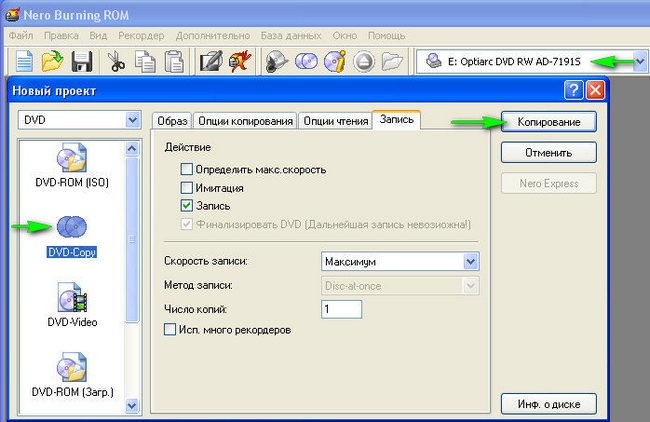Click the copy disc toolbar icon

306,61
